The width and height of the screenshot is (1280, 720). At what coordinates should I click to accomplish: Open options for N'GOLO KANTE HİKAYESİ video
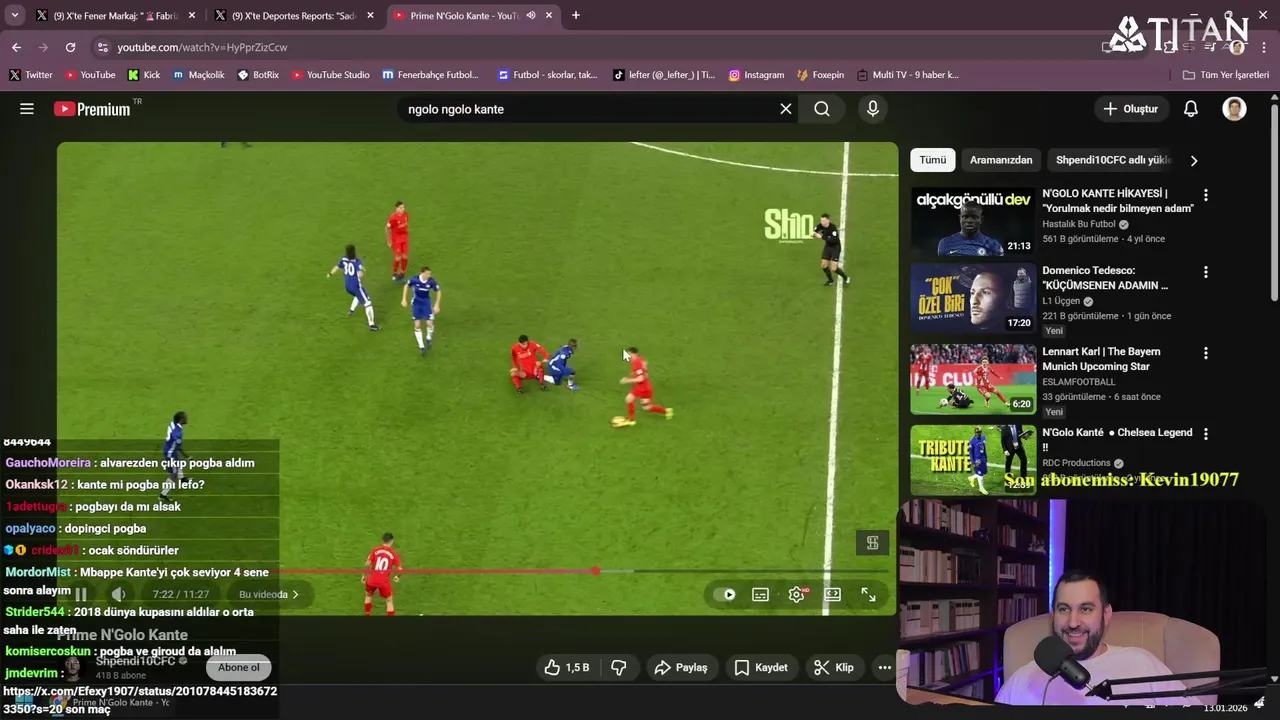(x=1205, y=195)
